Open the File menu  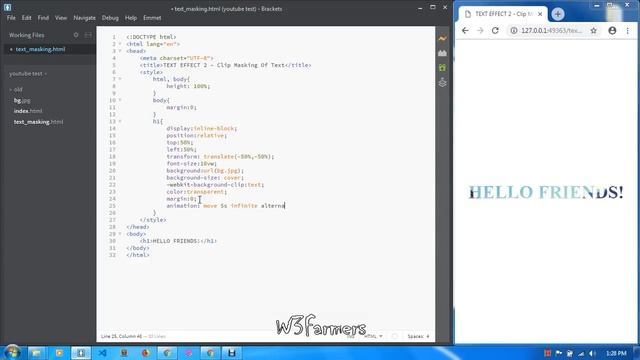[11, 18]
